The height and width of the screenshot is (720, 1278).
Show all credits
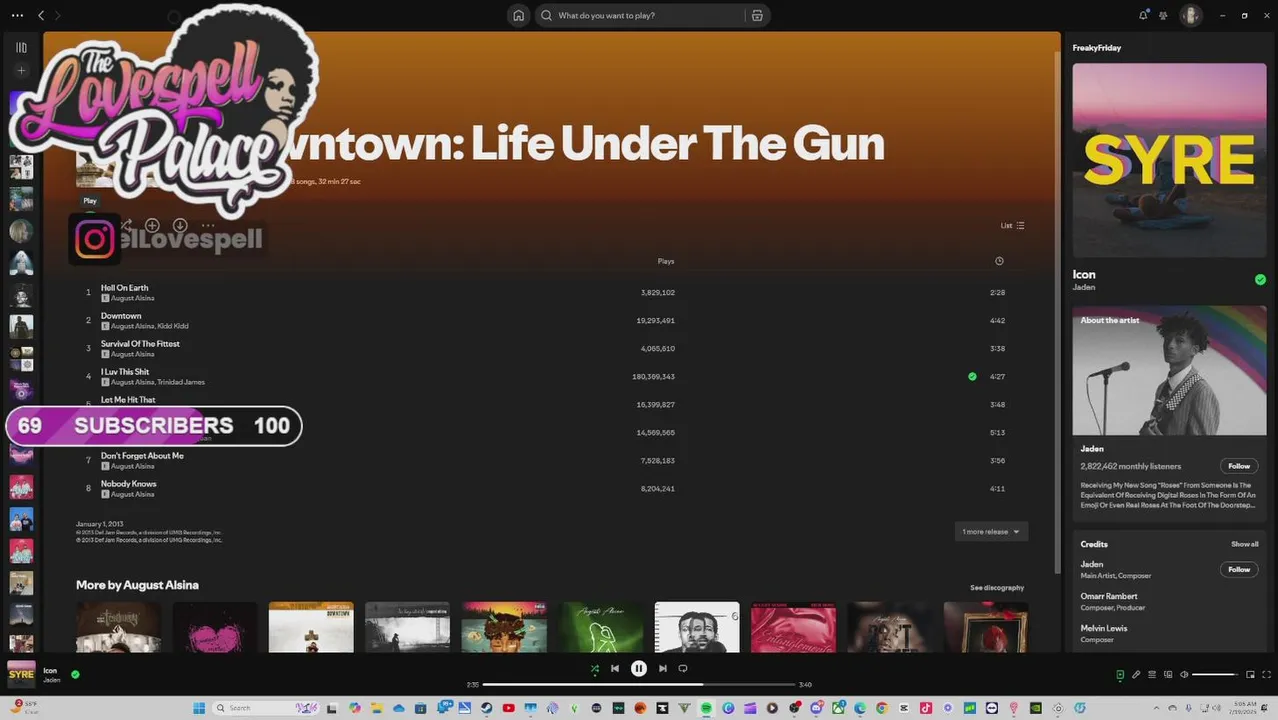click(x=1244, y=544)
